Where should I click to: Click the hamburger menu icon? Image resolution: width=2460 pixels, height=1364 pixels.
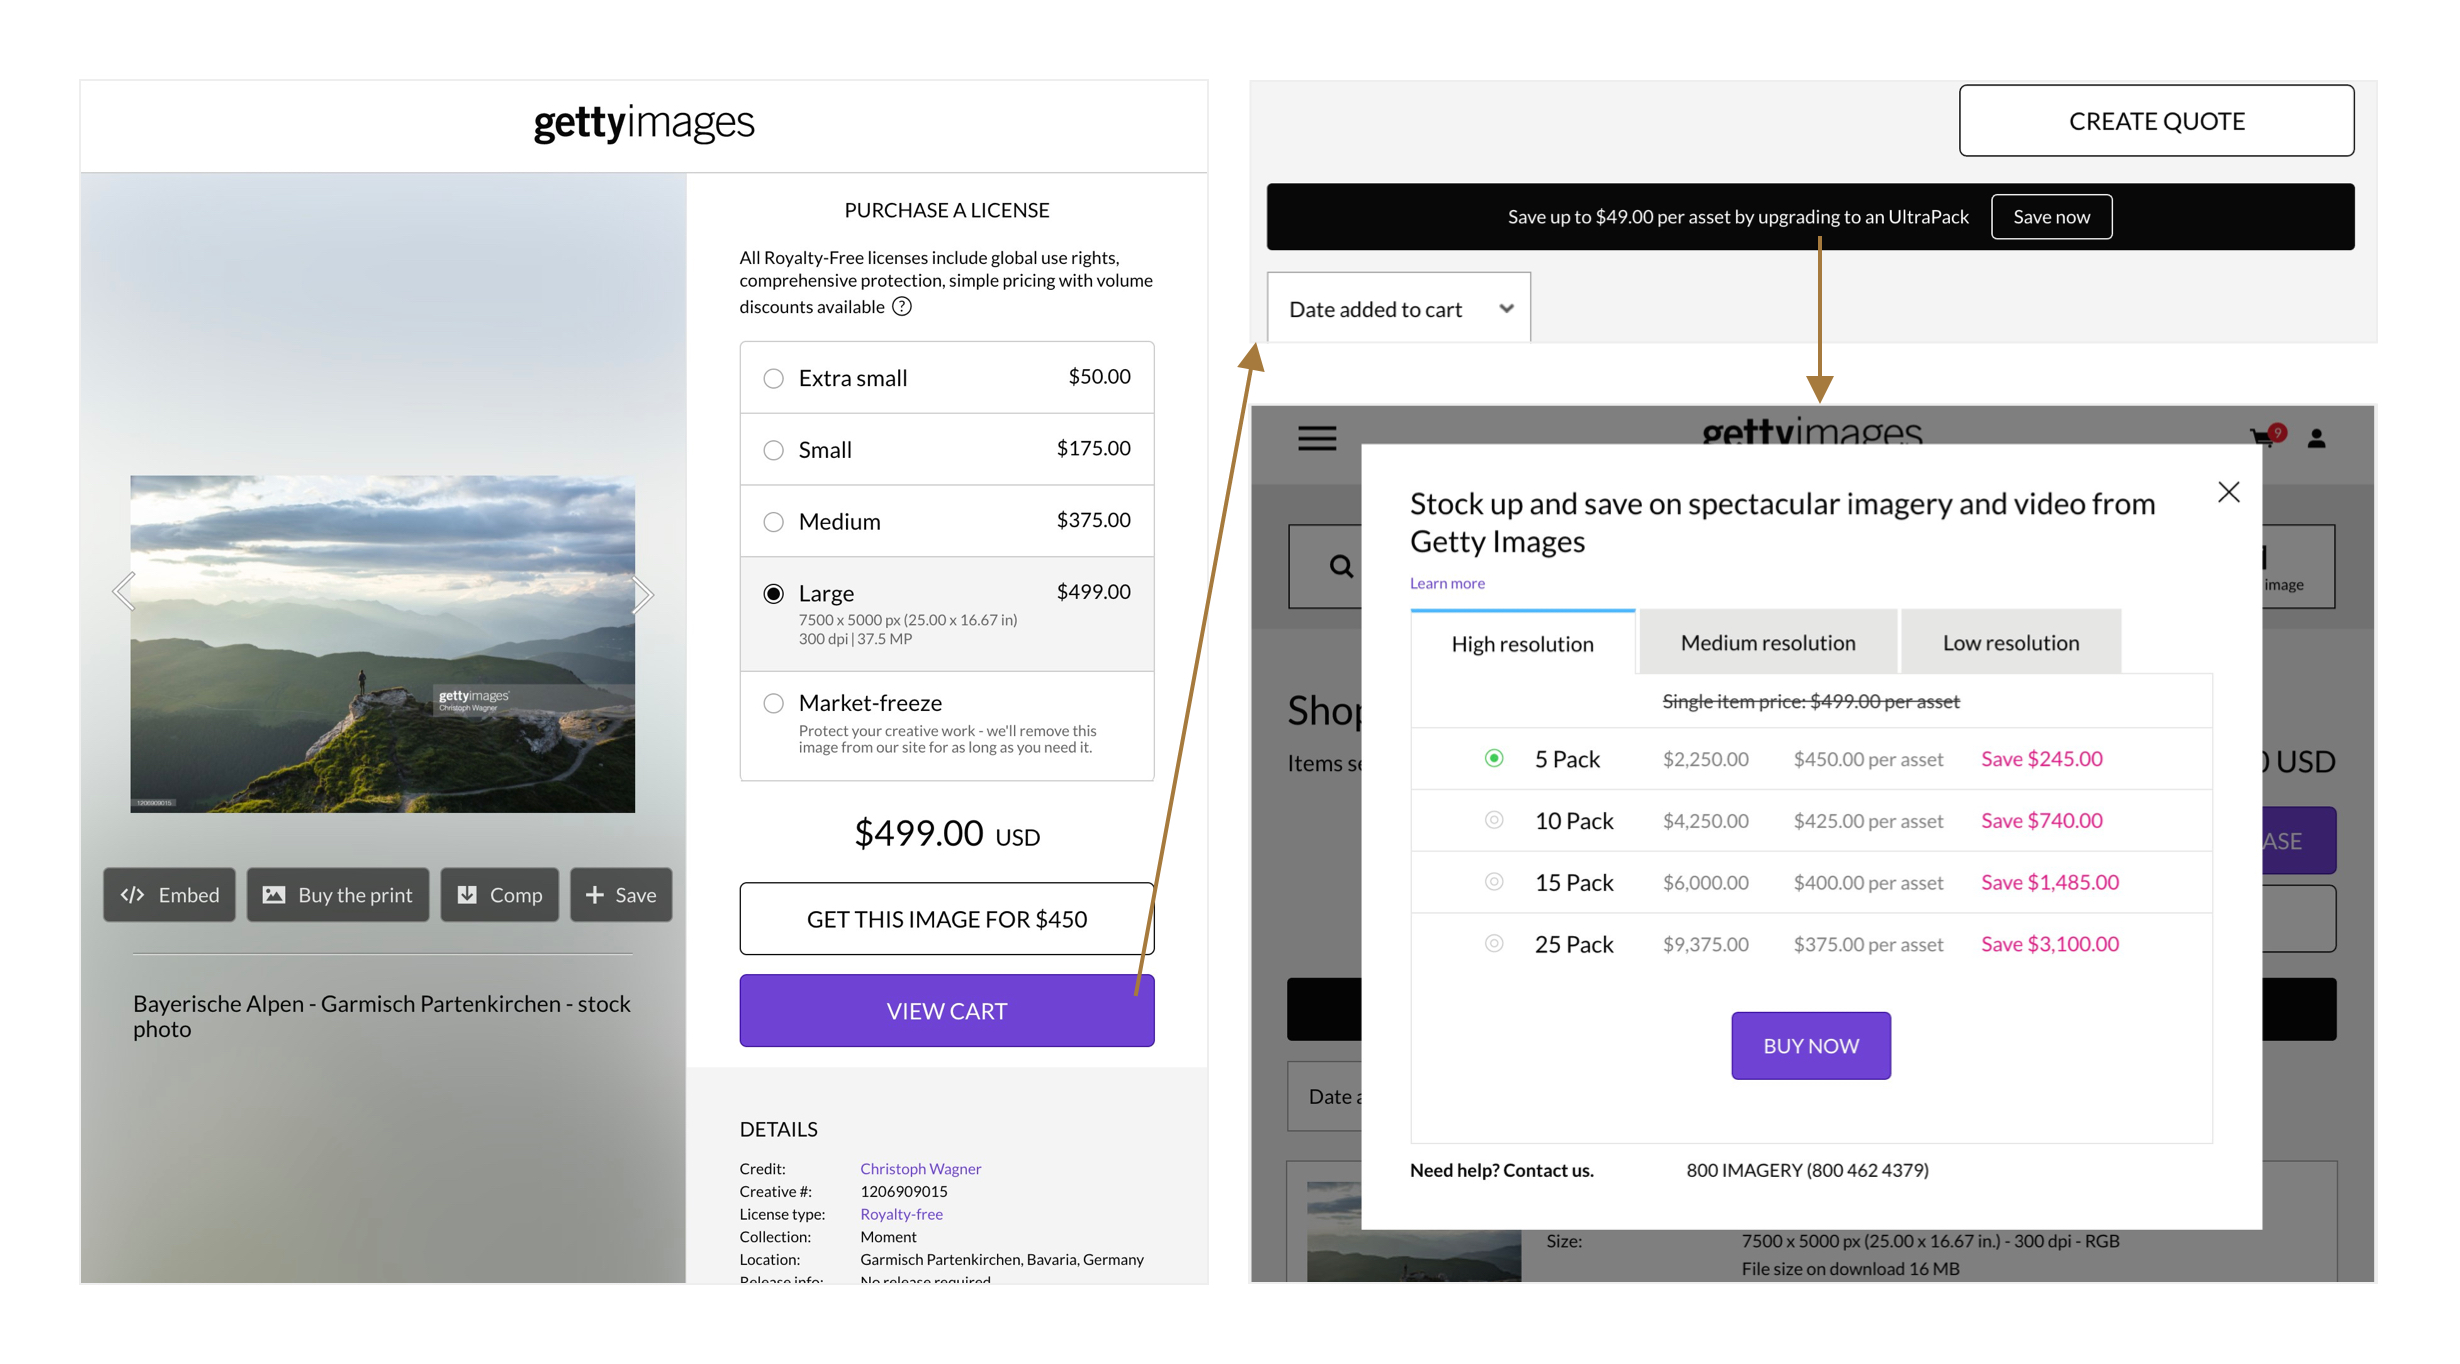point(1316,438)
